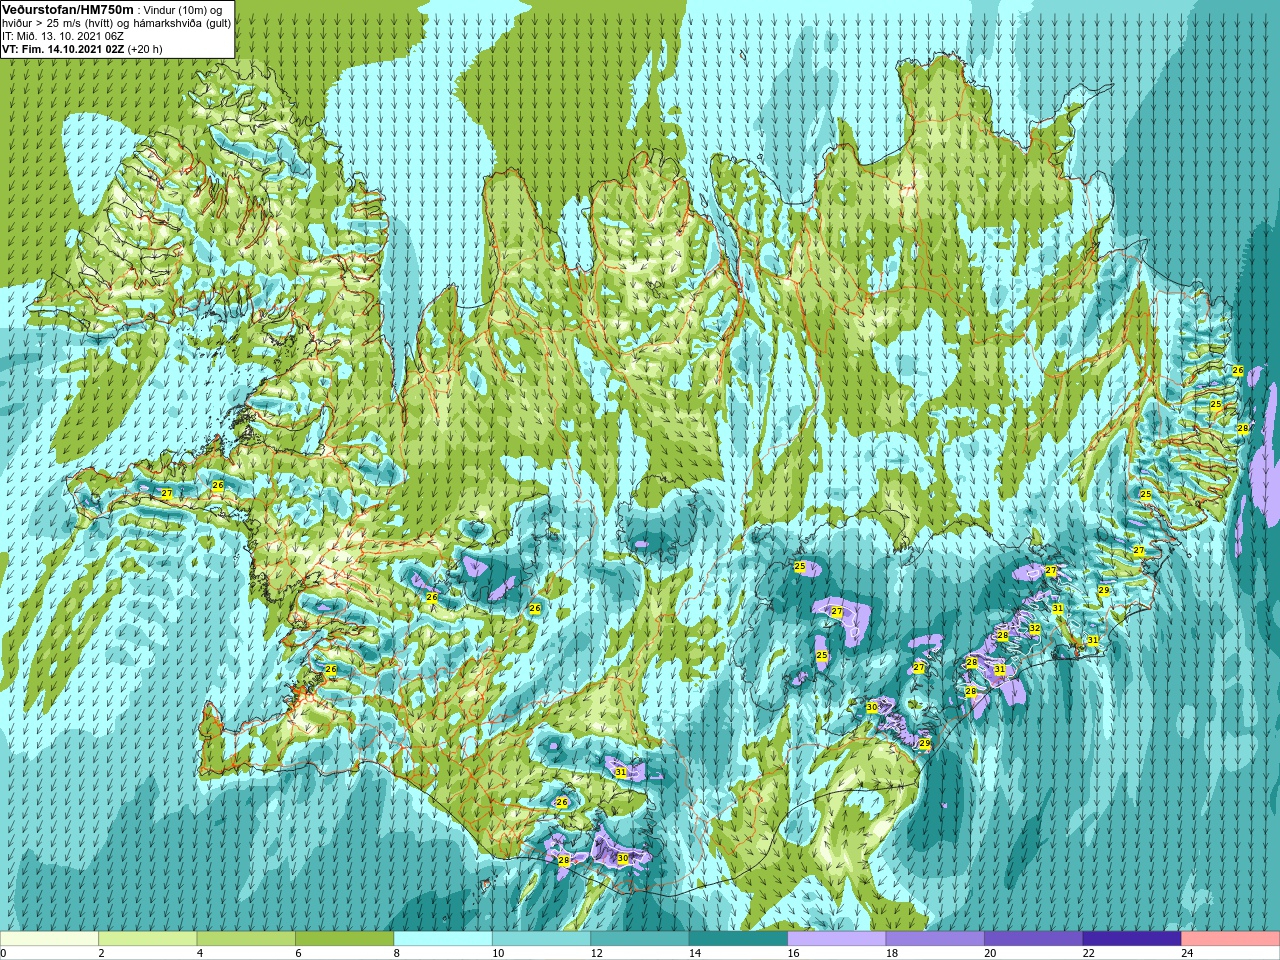This screenshot has width=1280, height=960.
Task: Select the 8–10 m/s light cyan swatch
Action: click(x=443, y=939)
